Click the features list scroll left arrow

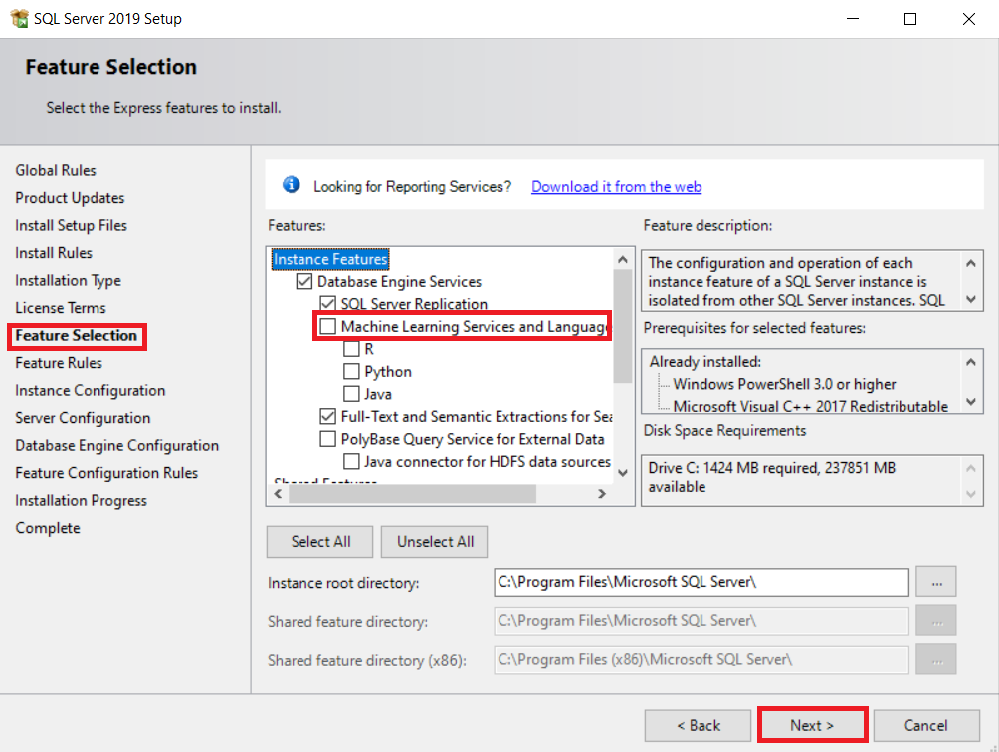278,493
